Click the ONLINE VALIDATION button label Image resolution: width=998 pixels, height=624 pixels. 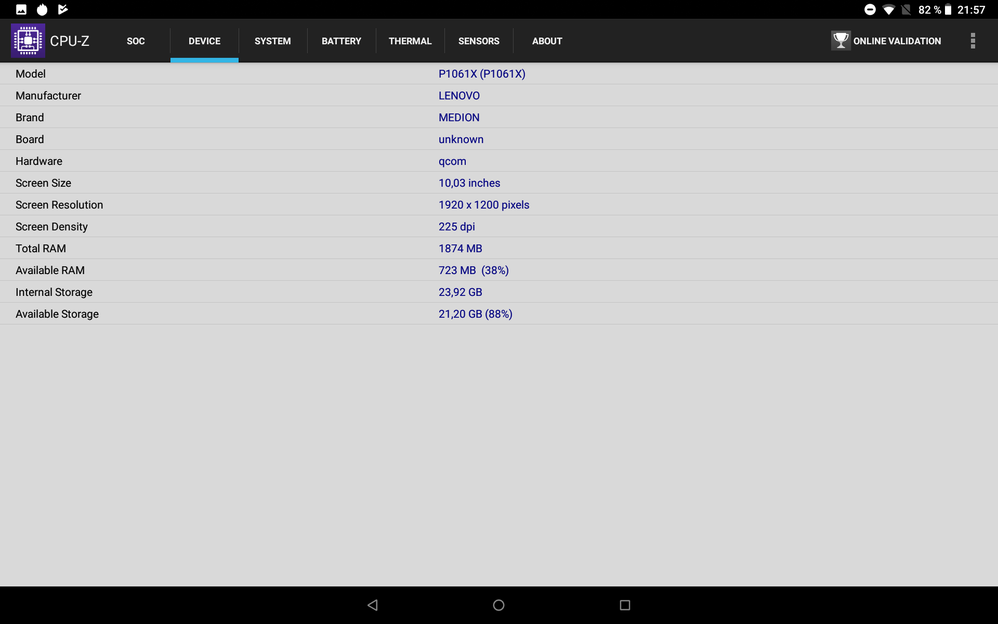tap(897, 41)
